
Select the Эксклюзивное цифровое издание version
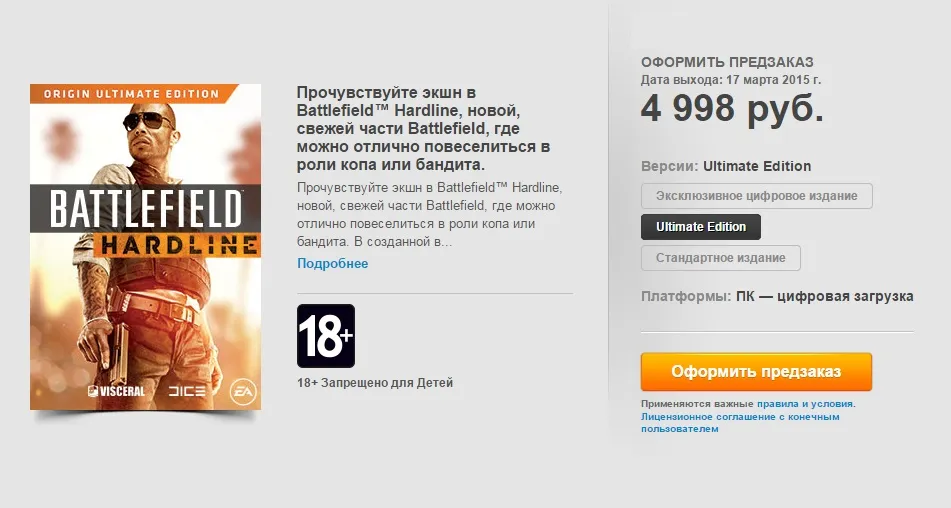point(756,196)
